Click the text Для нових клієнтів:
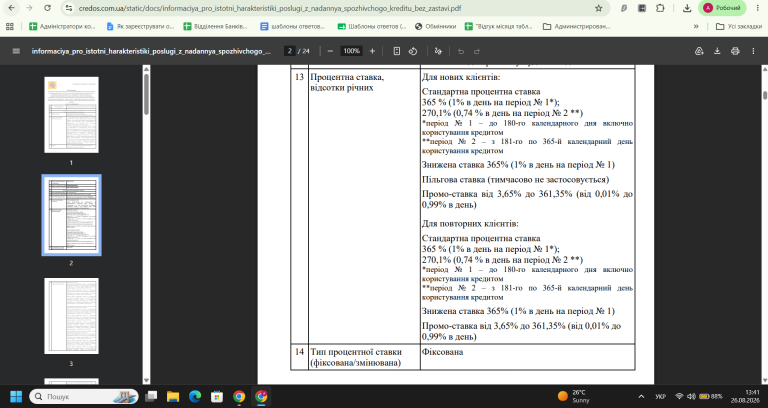This screenshot has width=768, height=408. tap(461, 77)
